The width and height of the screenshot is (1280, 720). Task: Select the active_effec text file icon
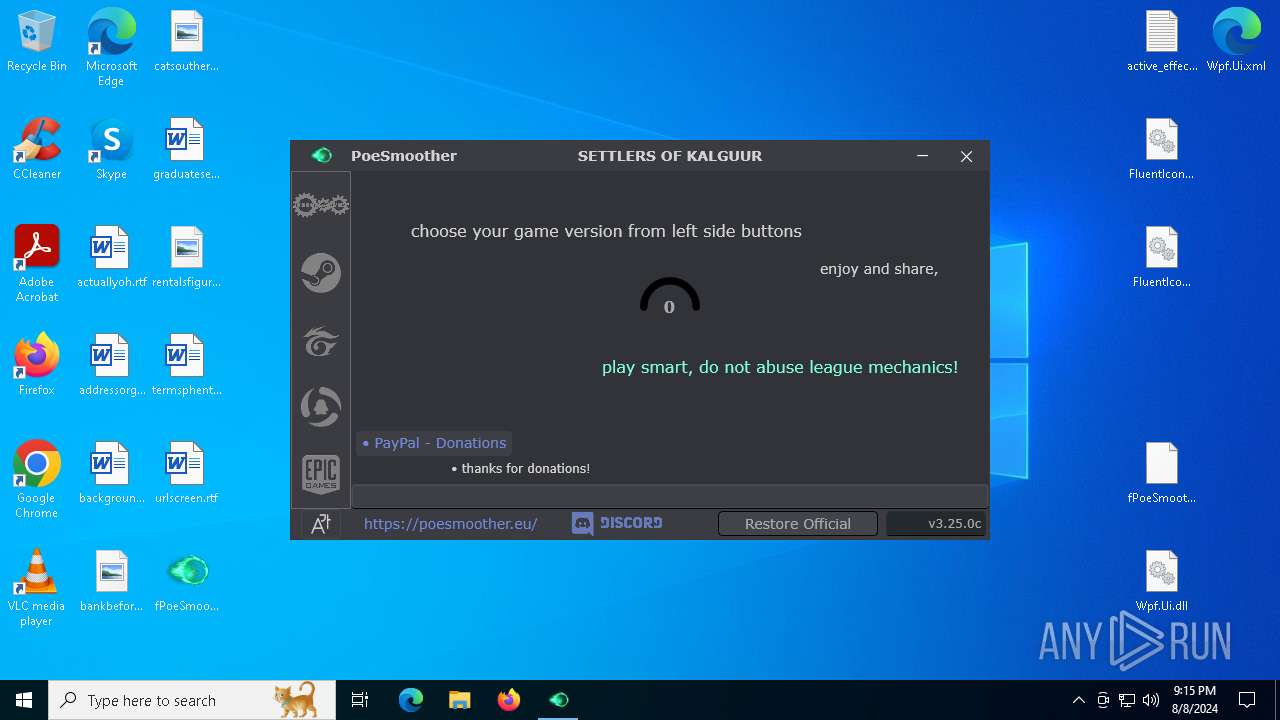pyautogui.click(x=1162, y=43)
